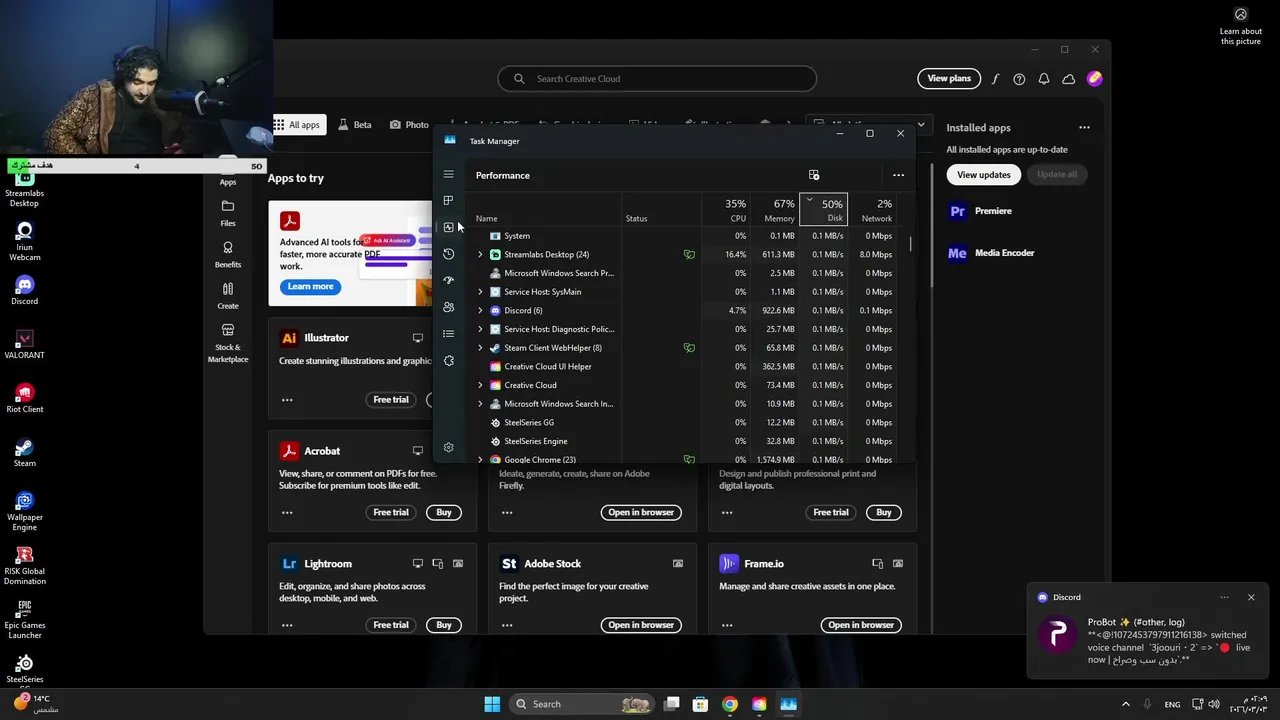Viewport: 1280px width, 720px height.
Task: Open Windows Start menu
Action: click(492, 704)
